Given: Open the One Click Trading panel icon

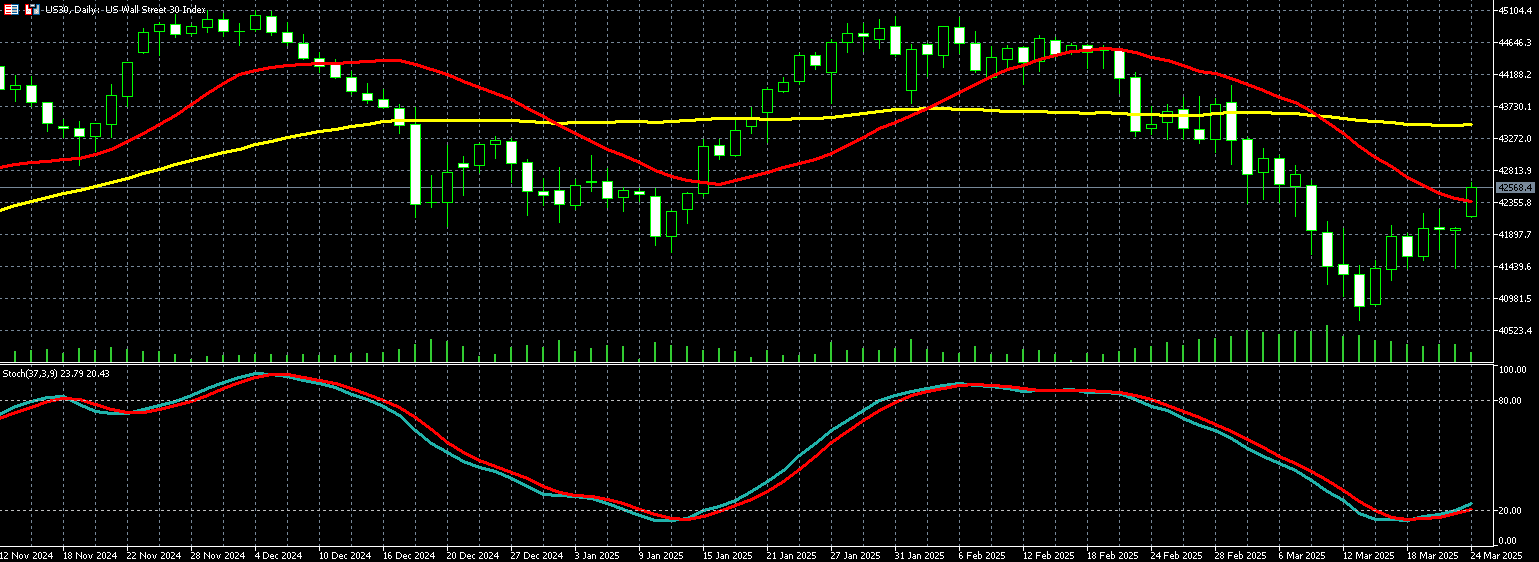Looking at the screenshot, I should pyautogui.click(x=33, y=9).
